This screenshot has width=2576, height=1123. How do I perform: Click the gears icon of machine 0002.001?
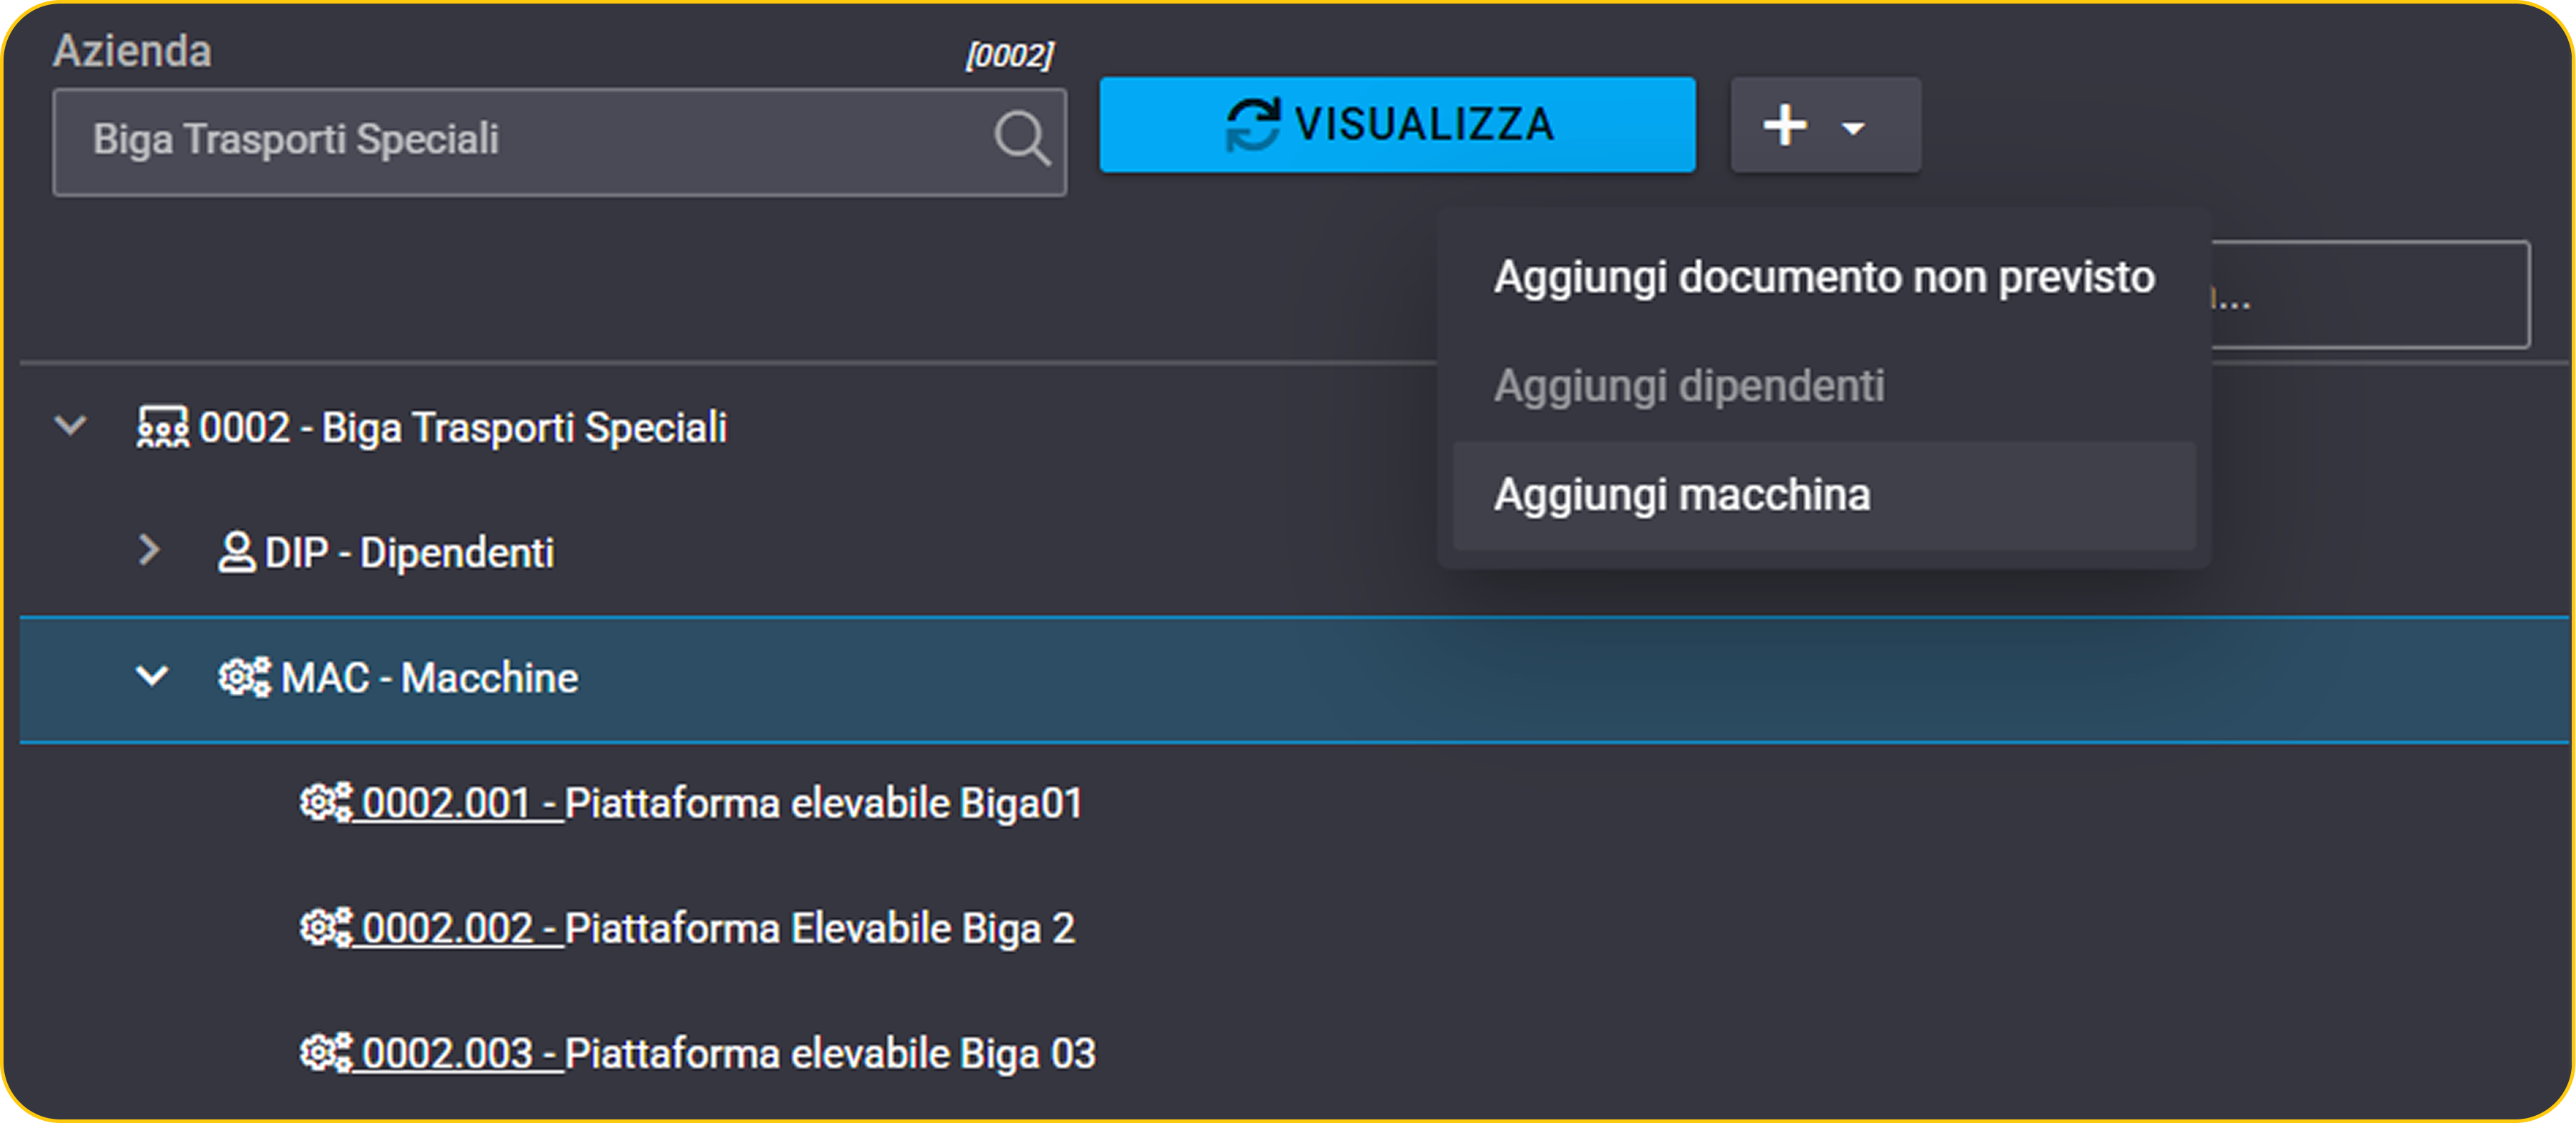(x=326, y=802)
